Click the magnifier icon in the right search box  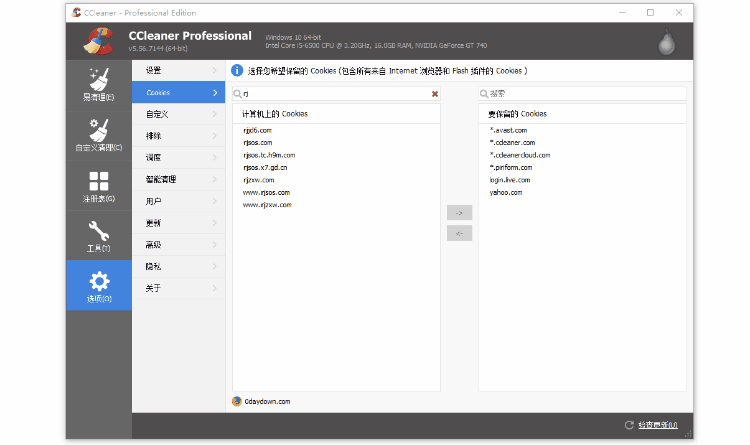coord(484,94)
